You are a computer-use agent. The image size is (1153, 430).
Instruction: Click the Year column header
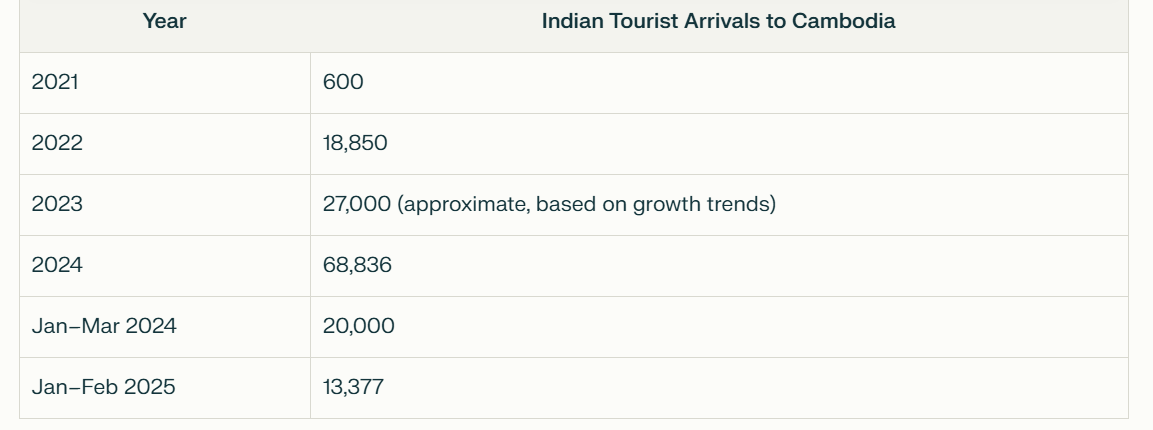pos(165,21)
